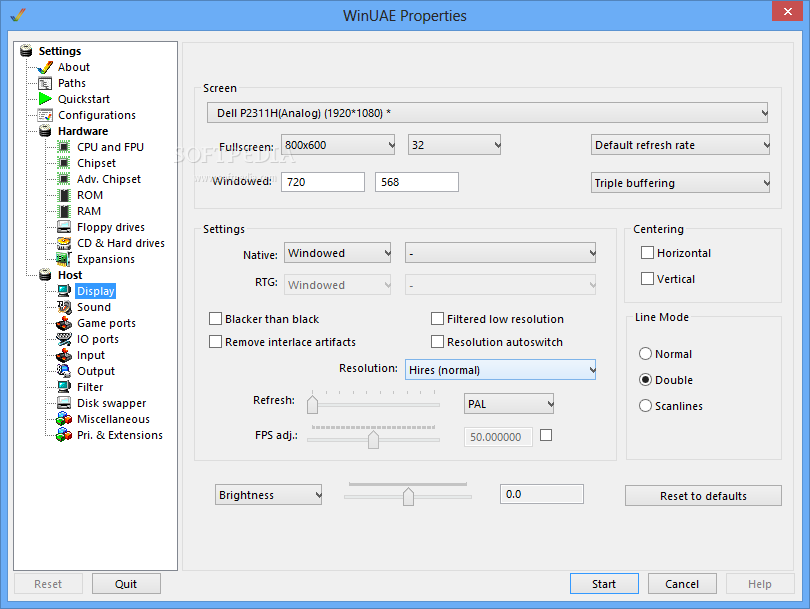Open the Sound settings page
The width and height of the screenshot is (810, 609).
[94, 307]
